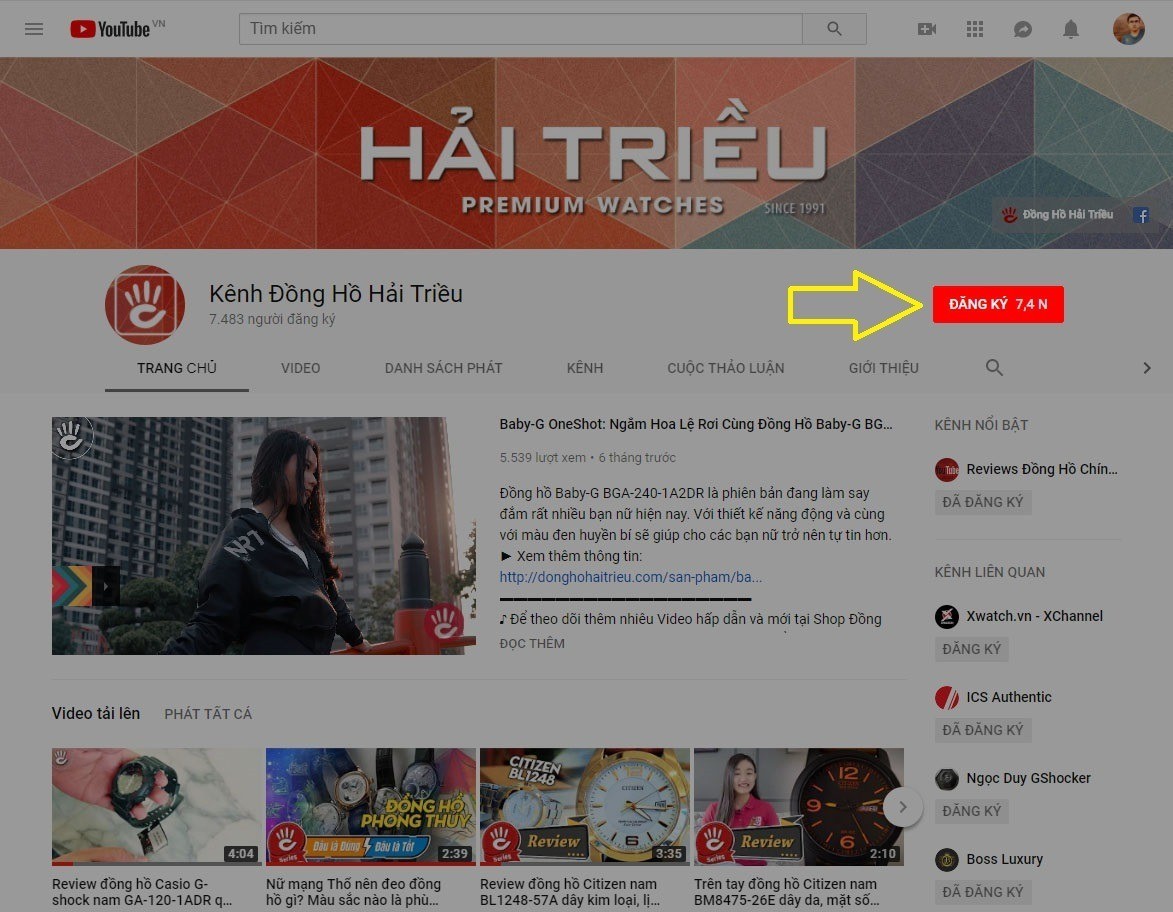Screen dimensions: 1173x912
Task: Click Reviews Đồng Hồ channel icon
Action: (x=946, y=470)
